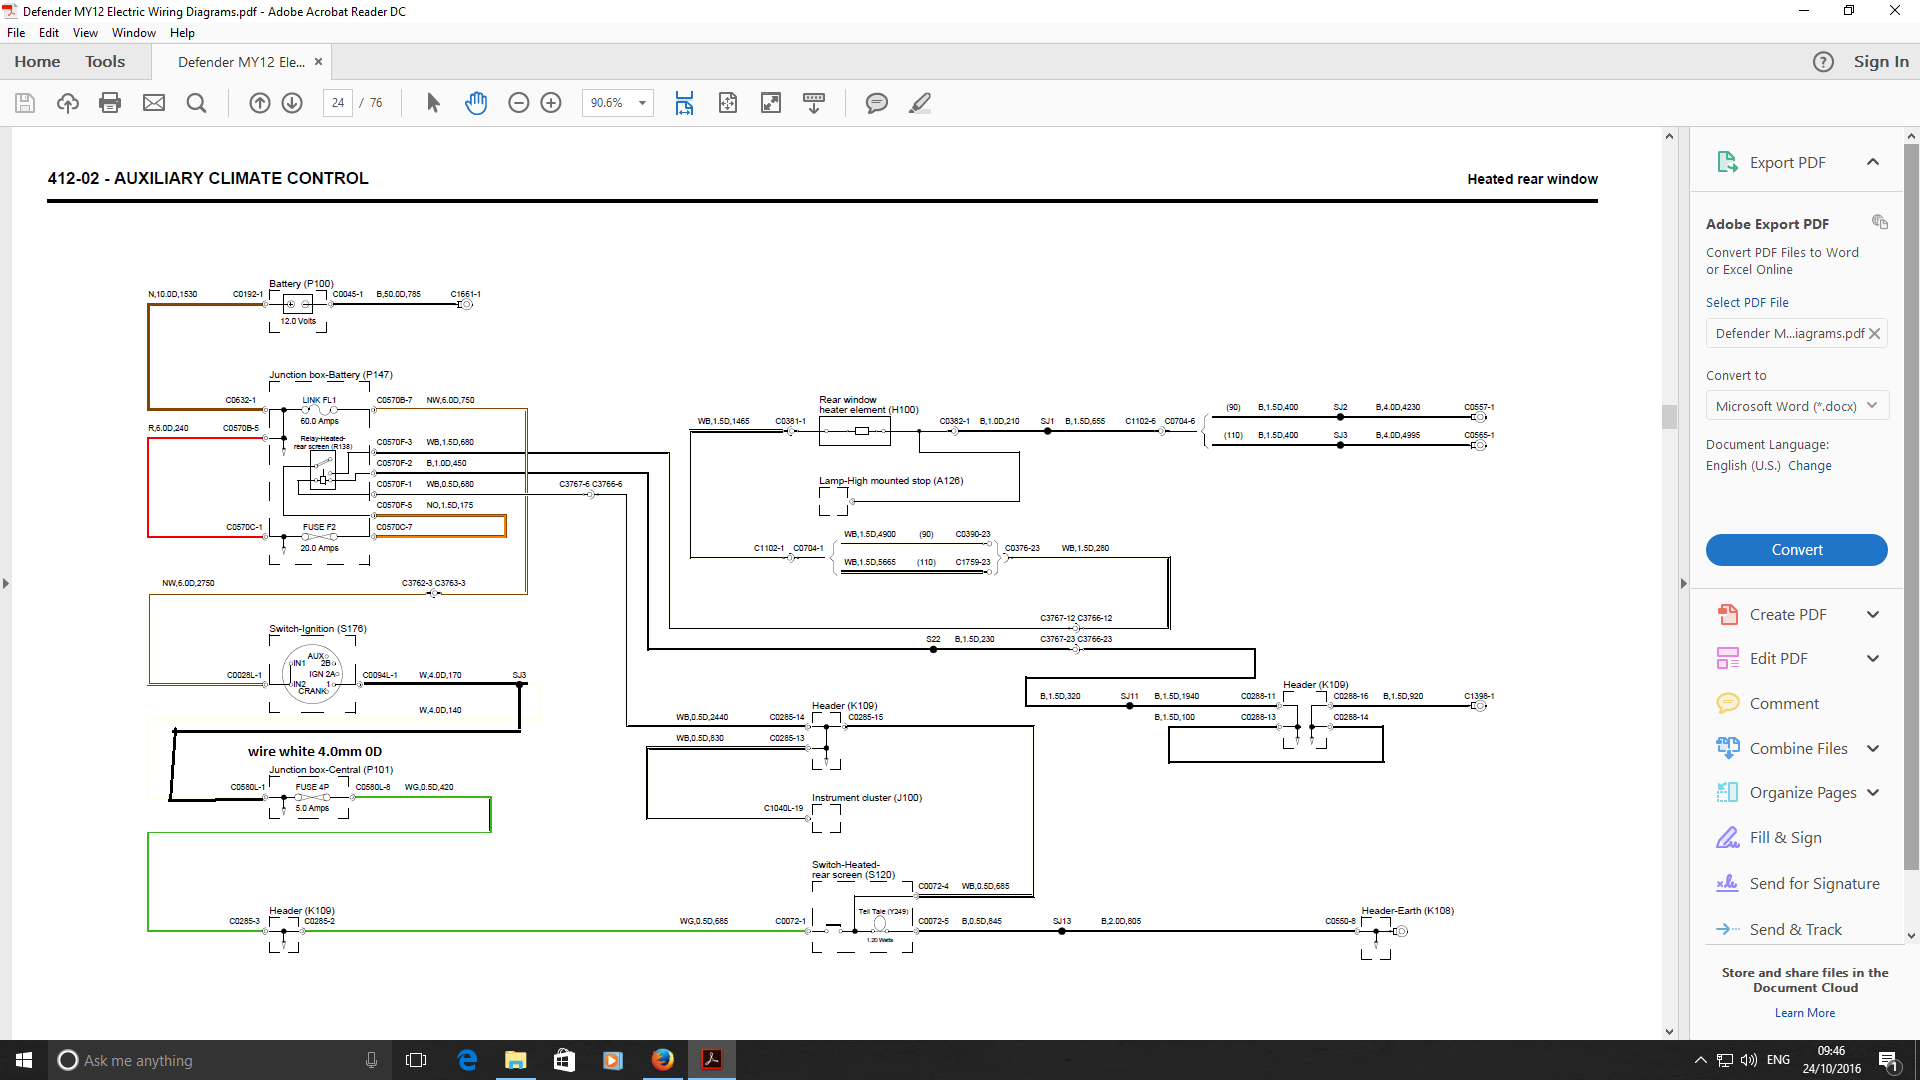Expand the Organize Pages section
This screenshot has width=1920, height=1080.
(x=1873, y=793)
